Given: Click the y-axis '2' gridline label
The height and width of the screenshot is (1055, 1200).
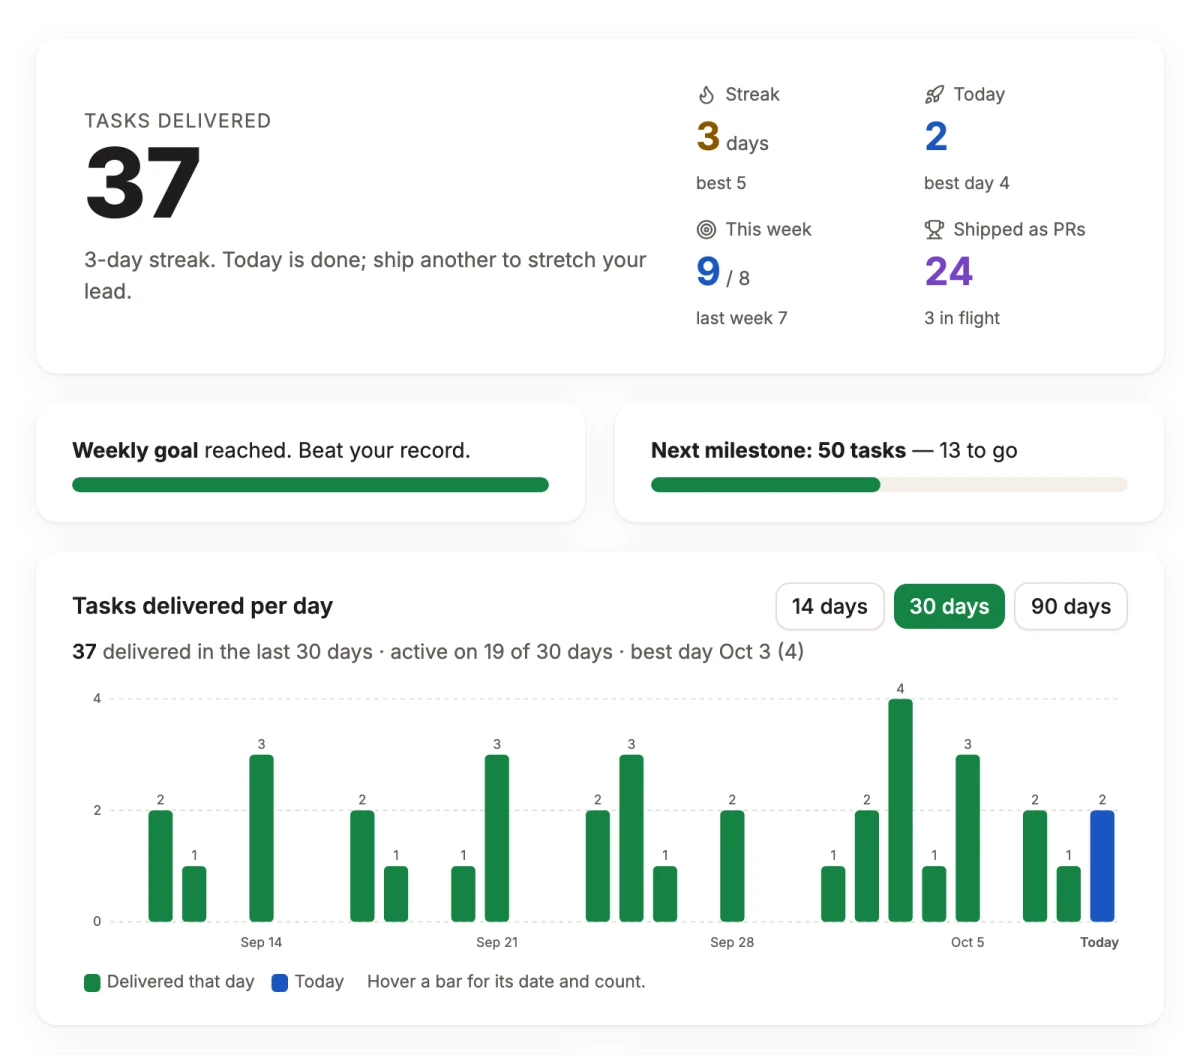Looking at the screenshot, I should pos(97,810).
